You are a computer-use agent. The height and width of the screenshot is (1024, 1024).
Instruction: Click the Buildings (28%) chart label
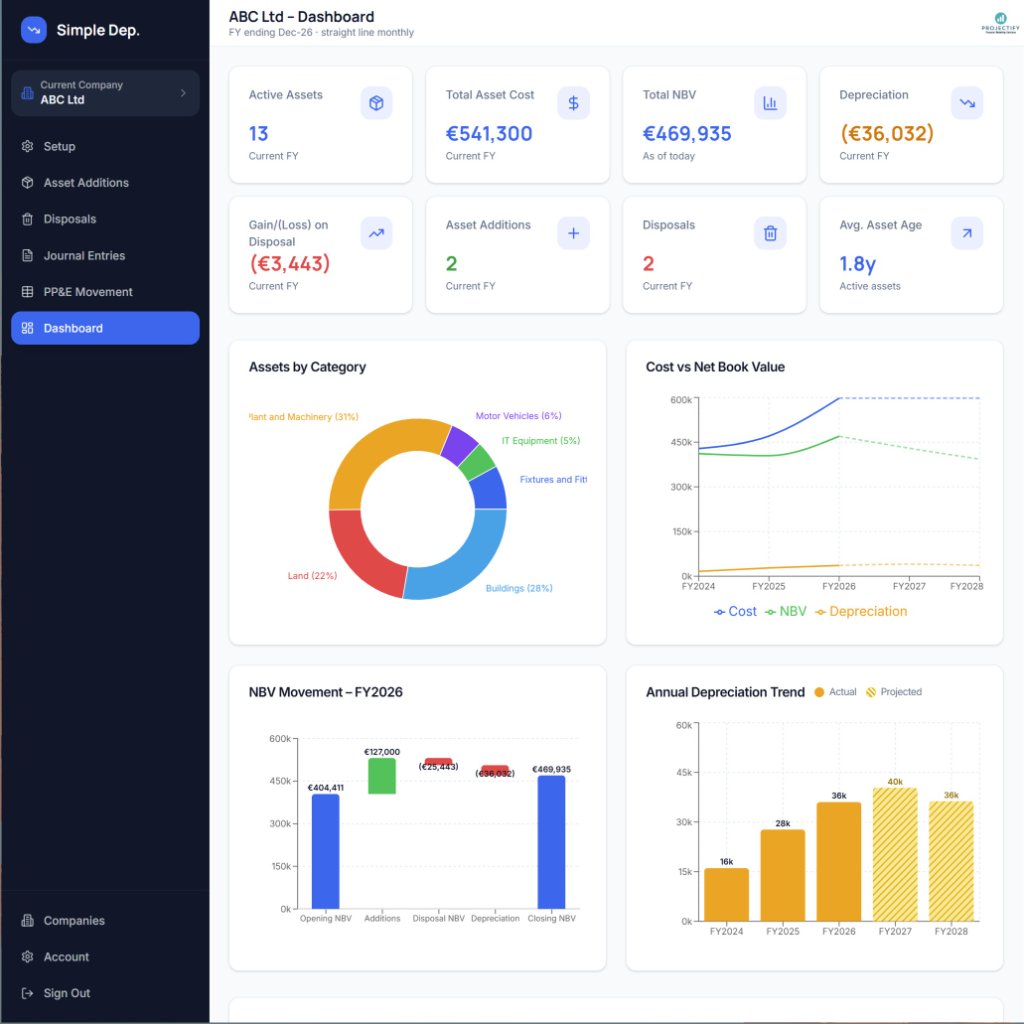[519, 588]
